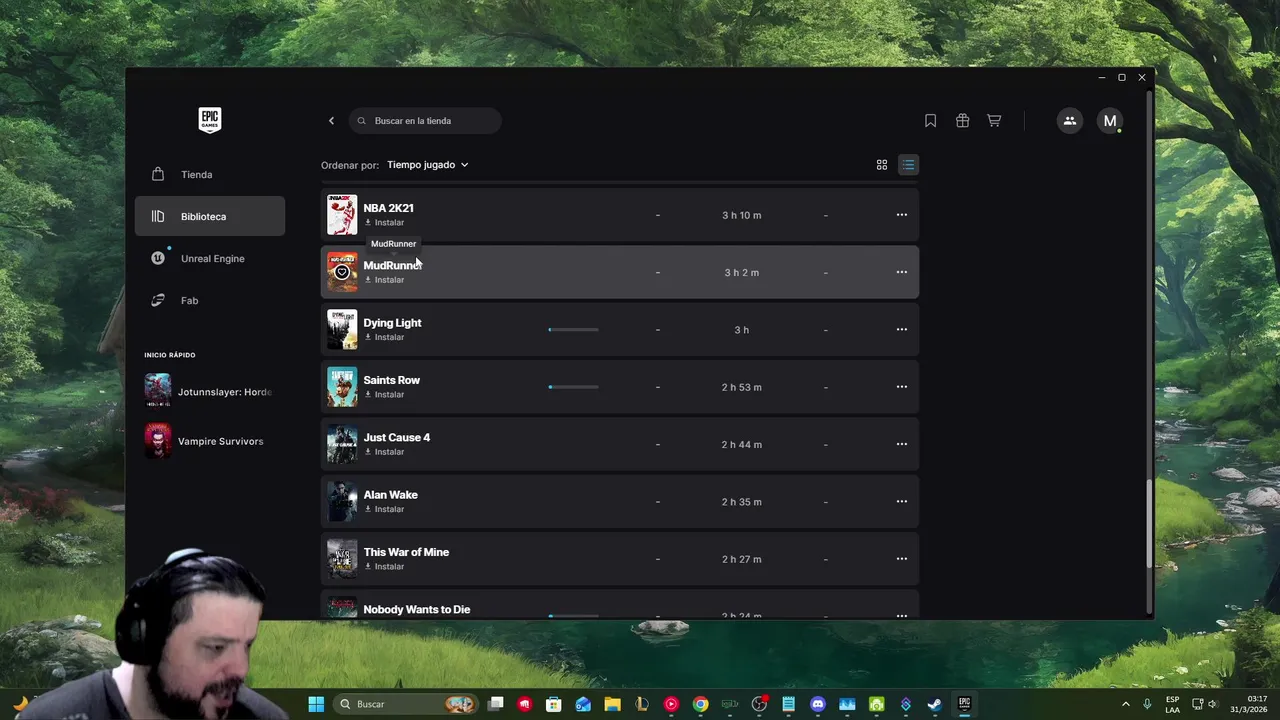This screenshot has width=1280, height=720.
Task: Click Instalar under Just Cause 4
Action: tap(384, 452)
